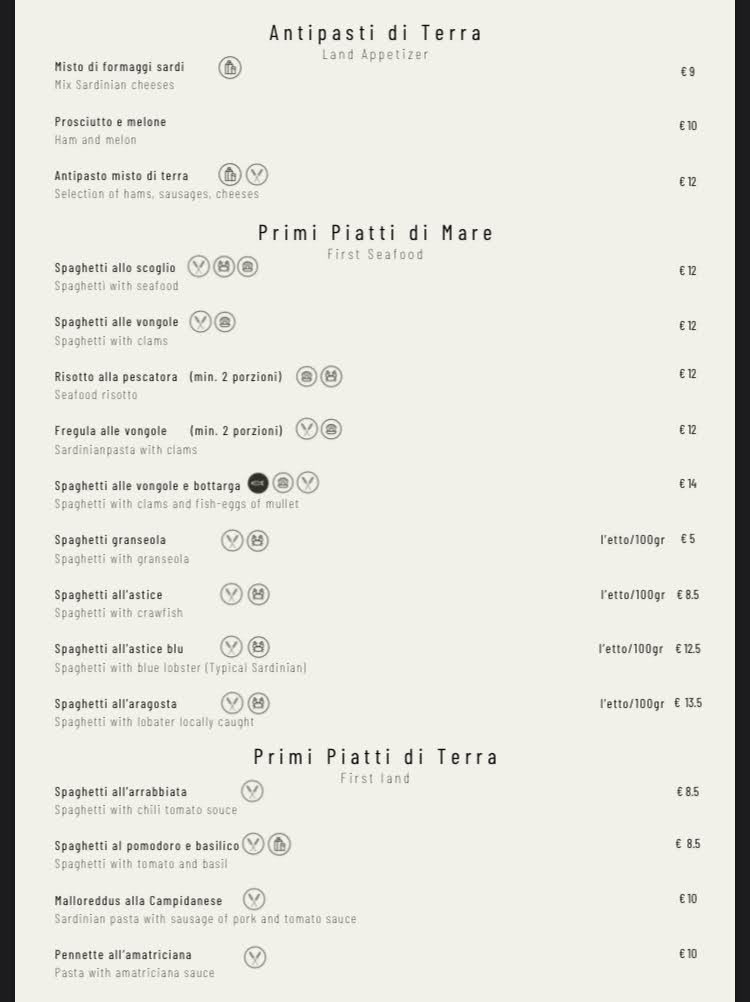The image size is (750, 1002).
Task: Click gluten icon beside Pennette all'amatriciana
Action: click(x=256, y=957)
